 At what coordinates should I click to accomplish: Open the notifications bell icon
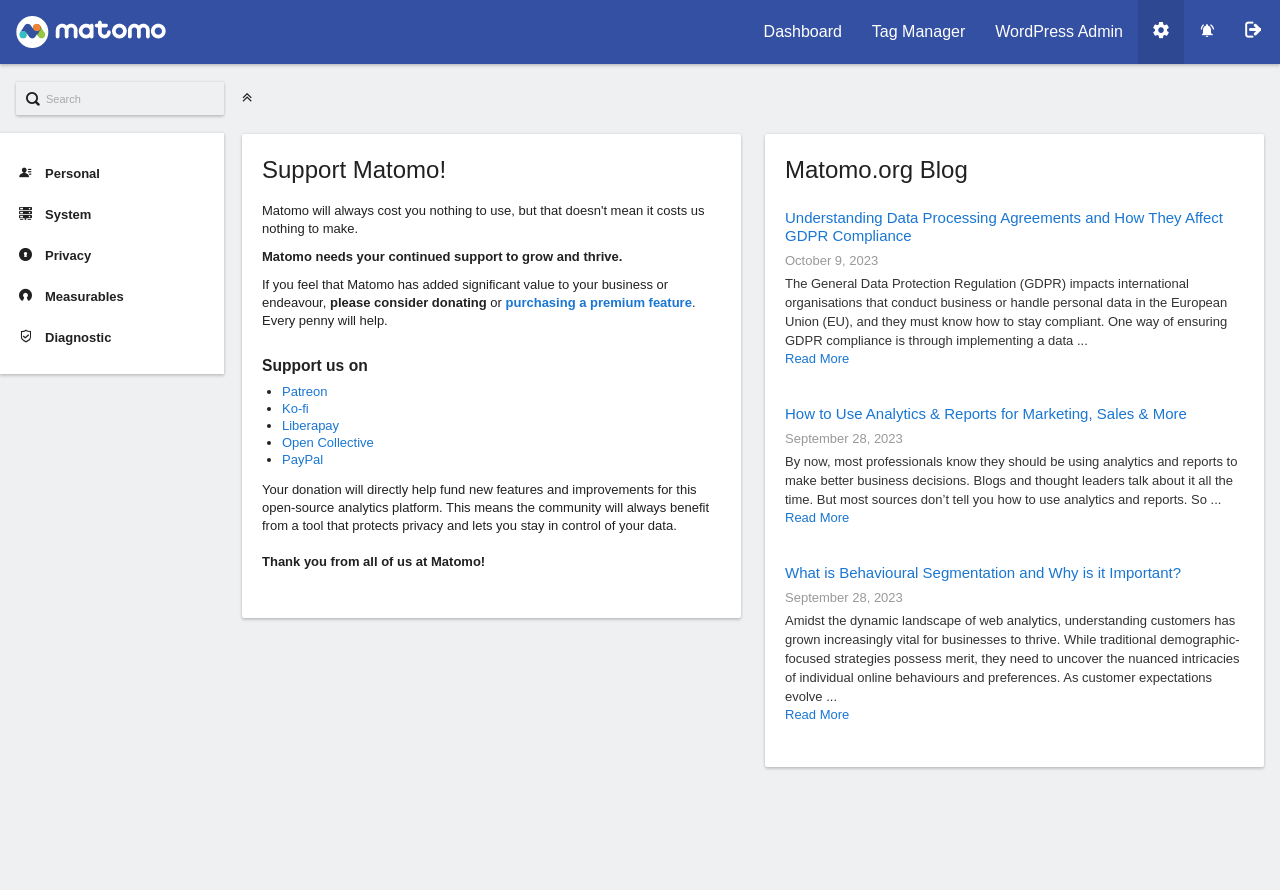pos(1207,31)
